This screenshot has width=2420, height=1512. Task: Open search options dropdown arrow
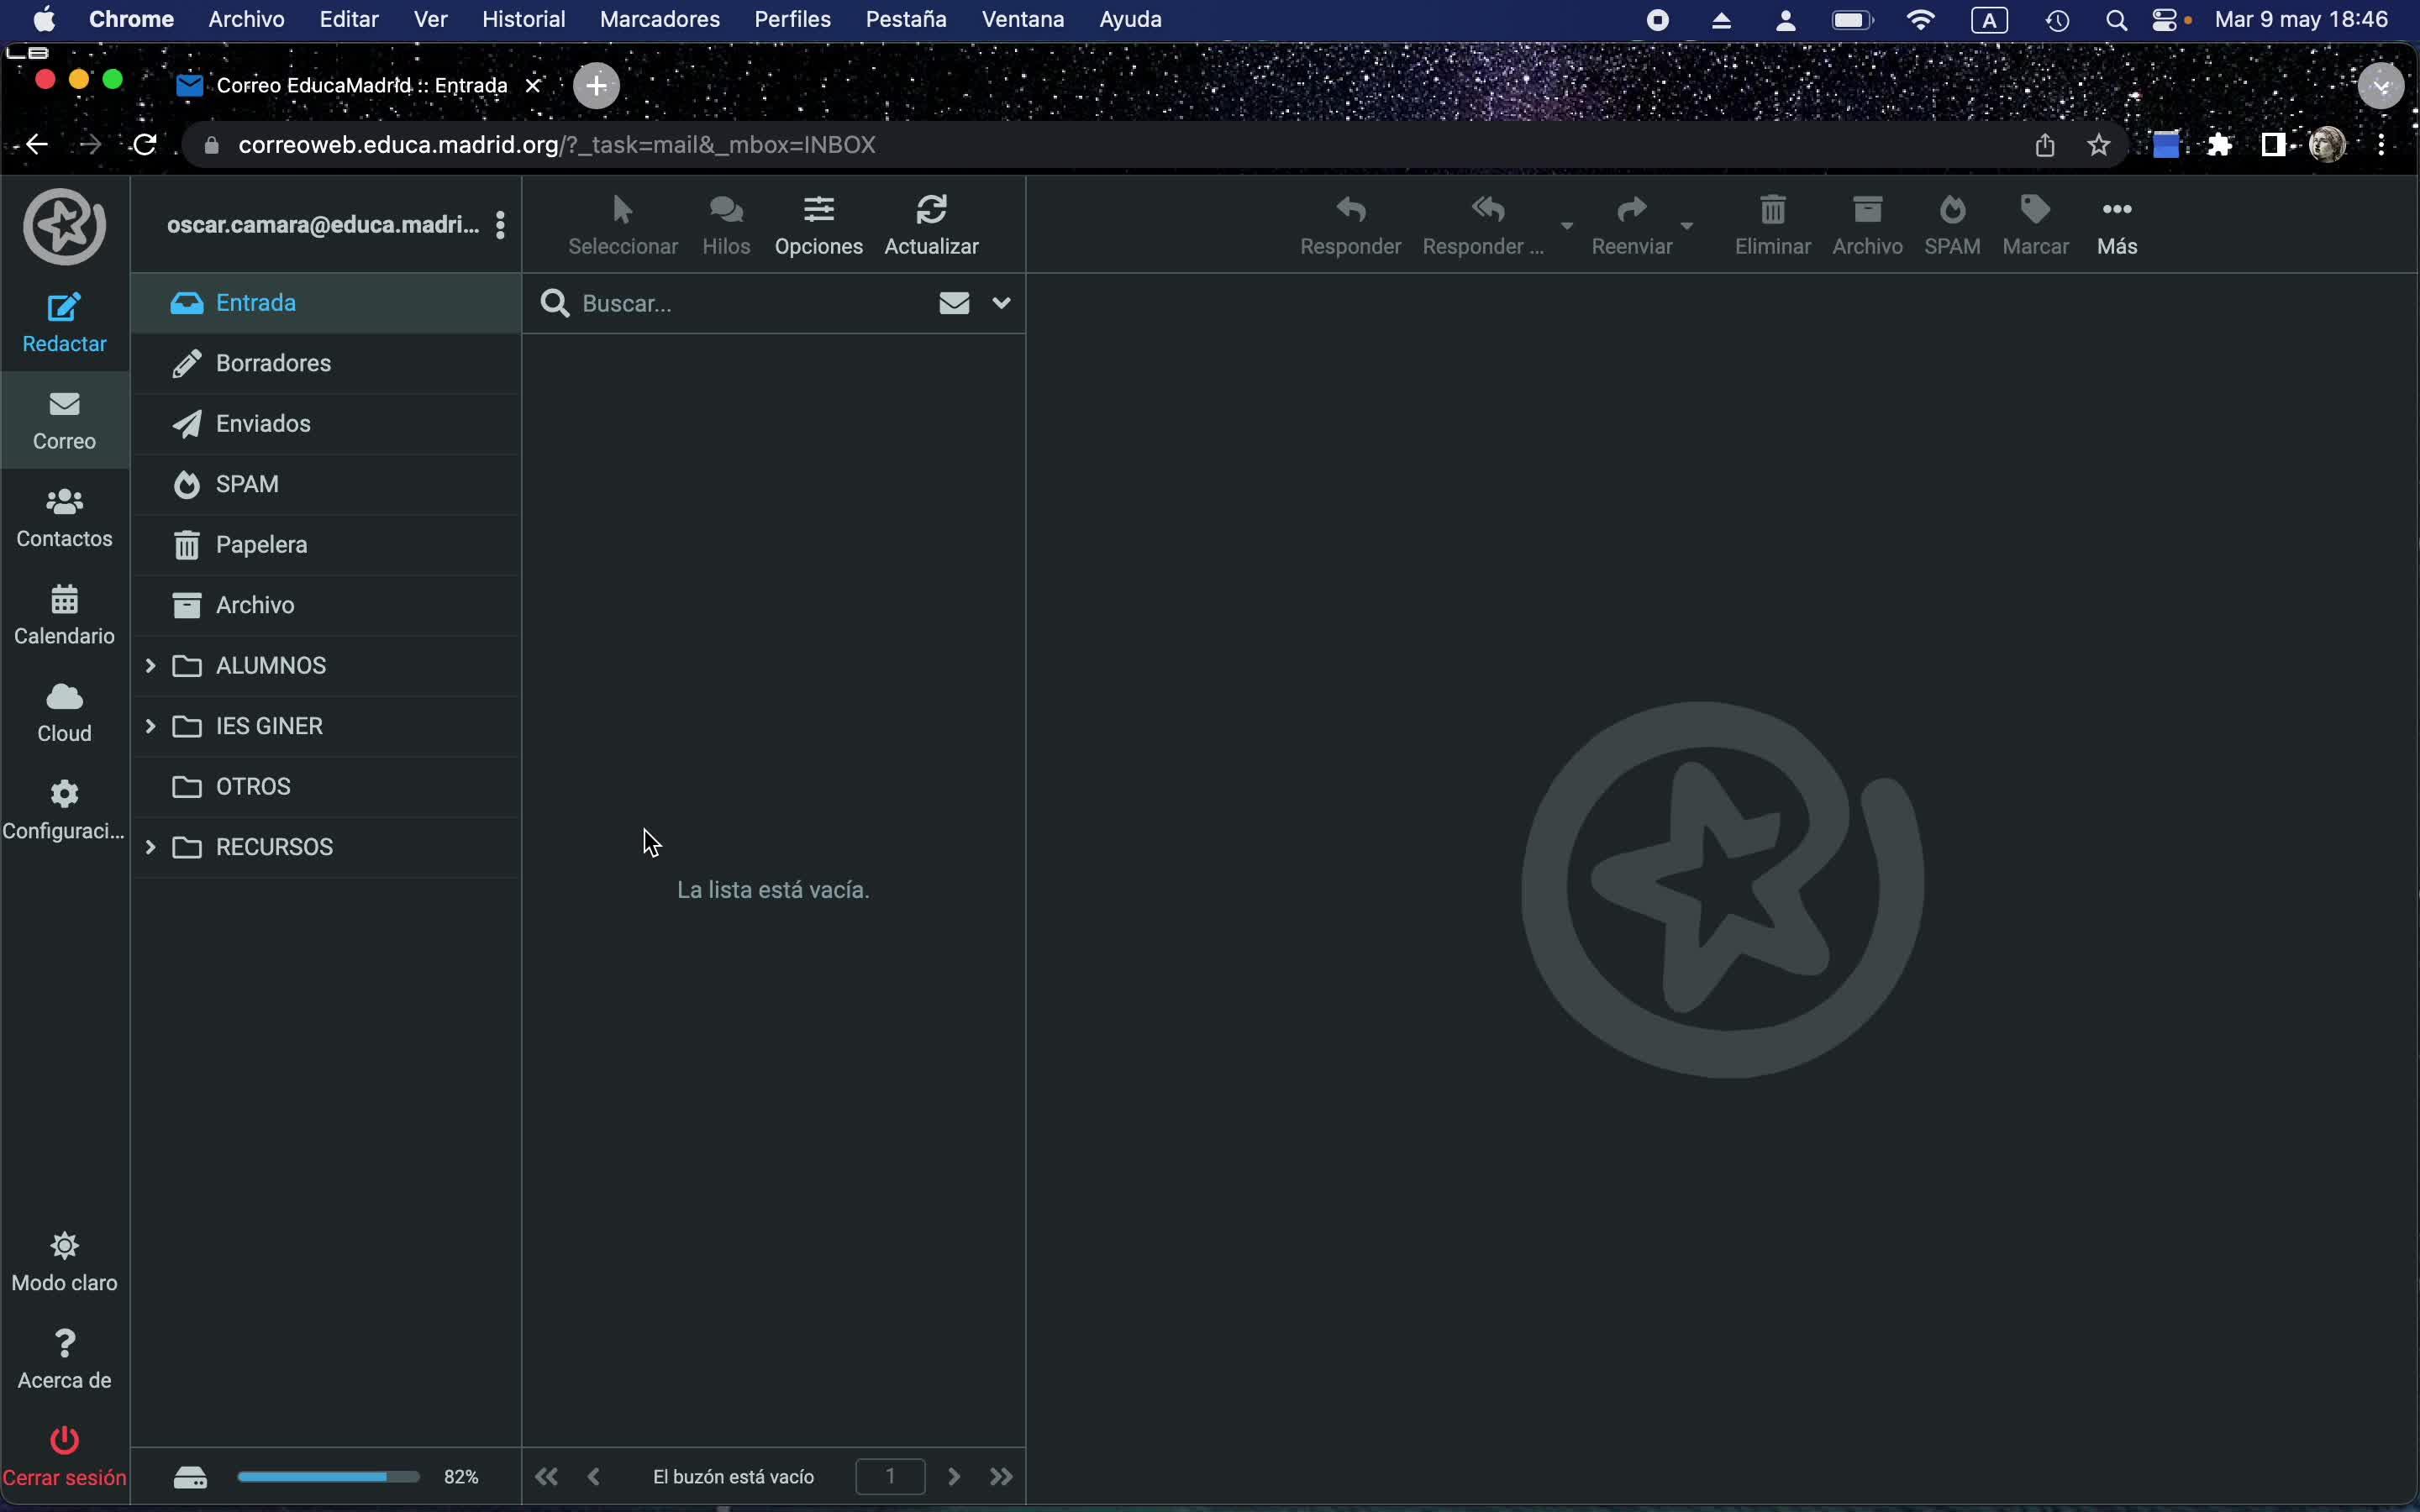[x=1001, y=303]
